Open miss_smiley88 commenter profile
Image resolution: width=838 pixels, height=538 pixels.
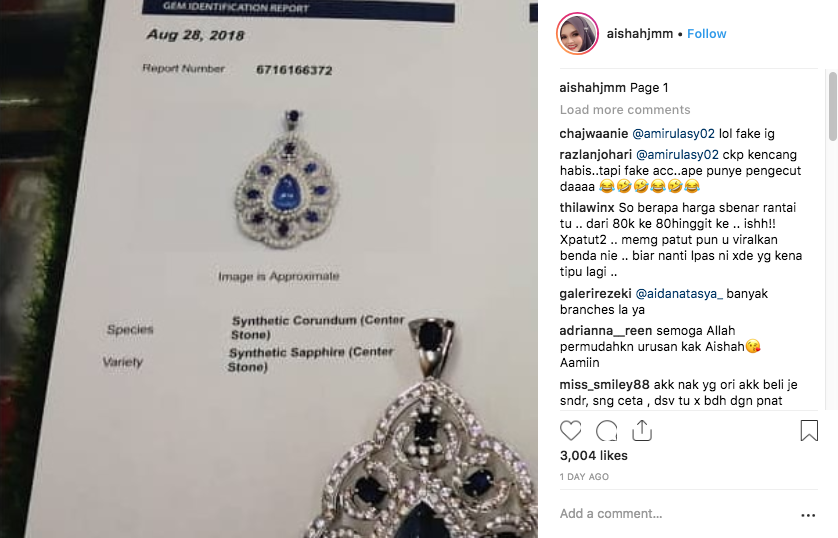point(604,384)
